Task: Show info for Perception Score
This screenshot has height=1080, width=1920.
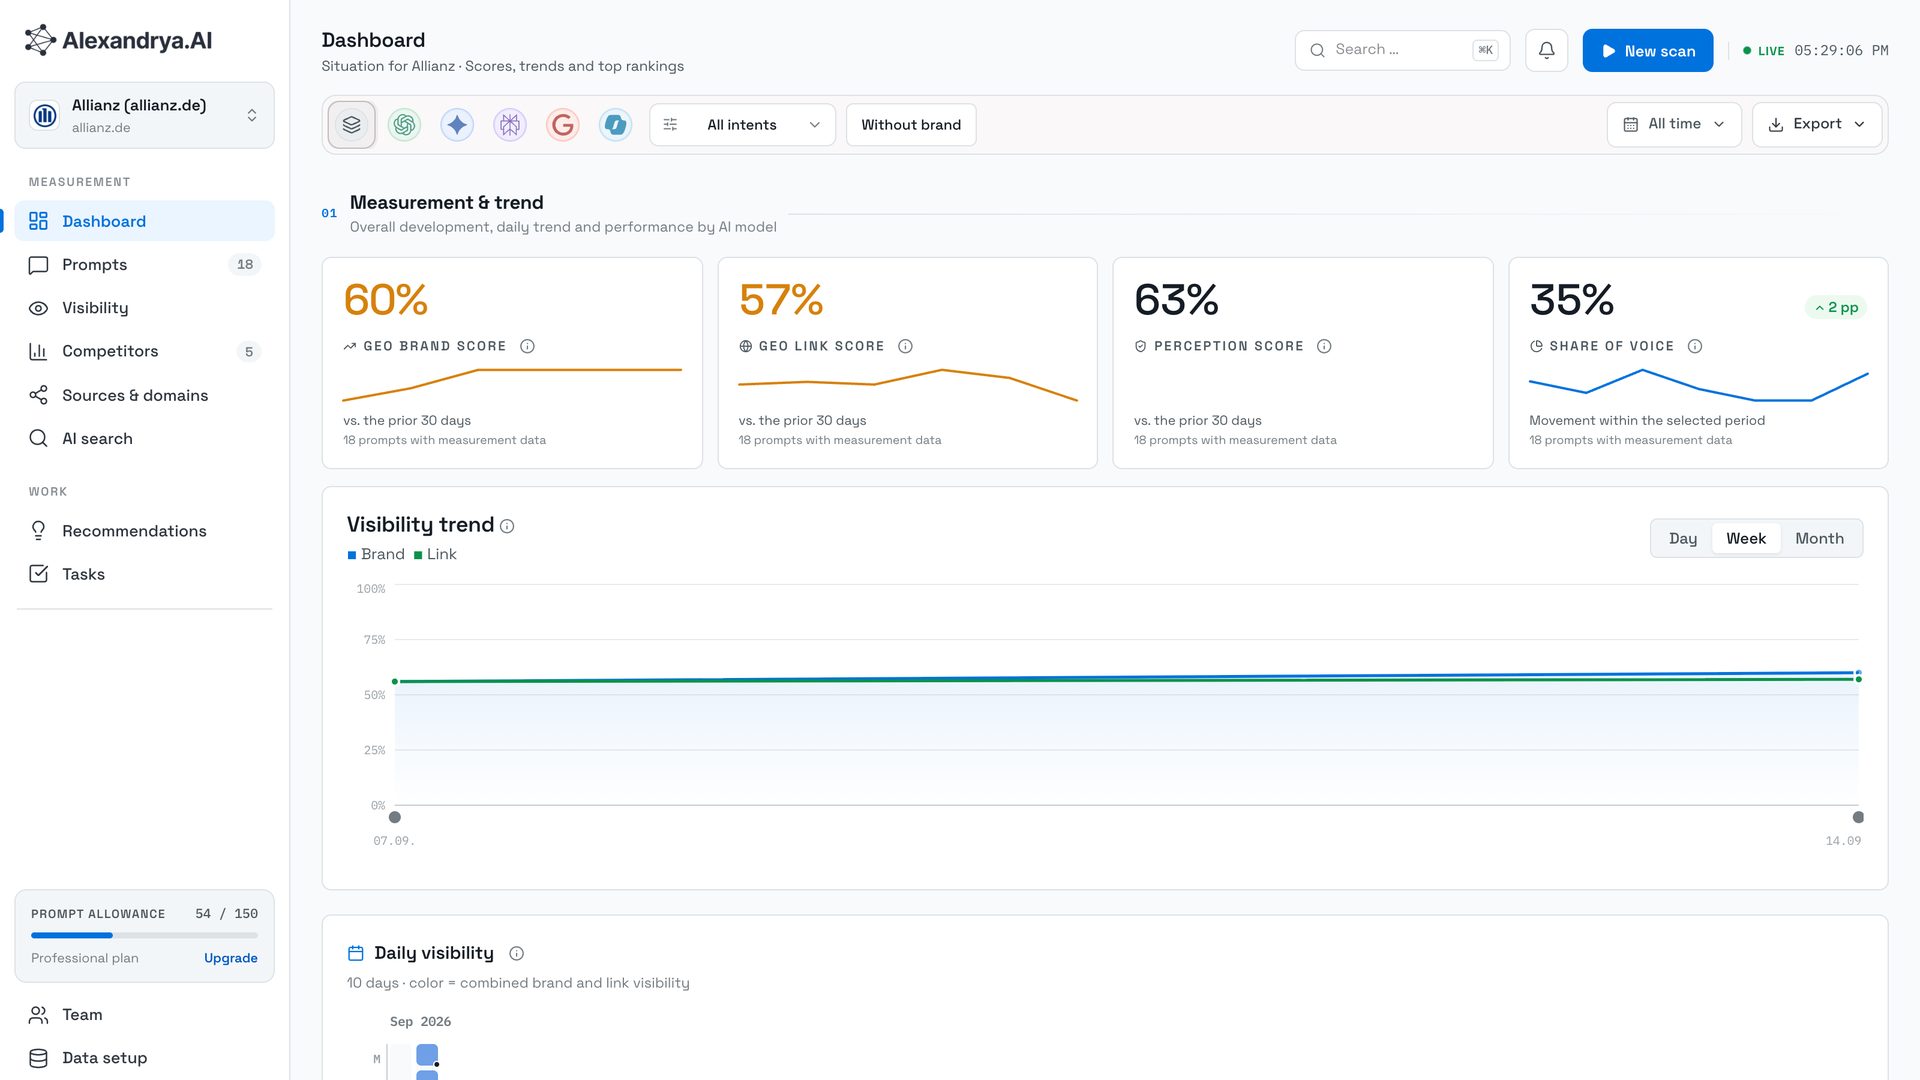Action: pos(1324,346)
